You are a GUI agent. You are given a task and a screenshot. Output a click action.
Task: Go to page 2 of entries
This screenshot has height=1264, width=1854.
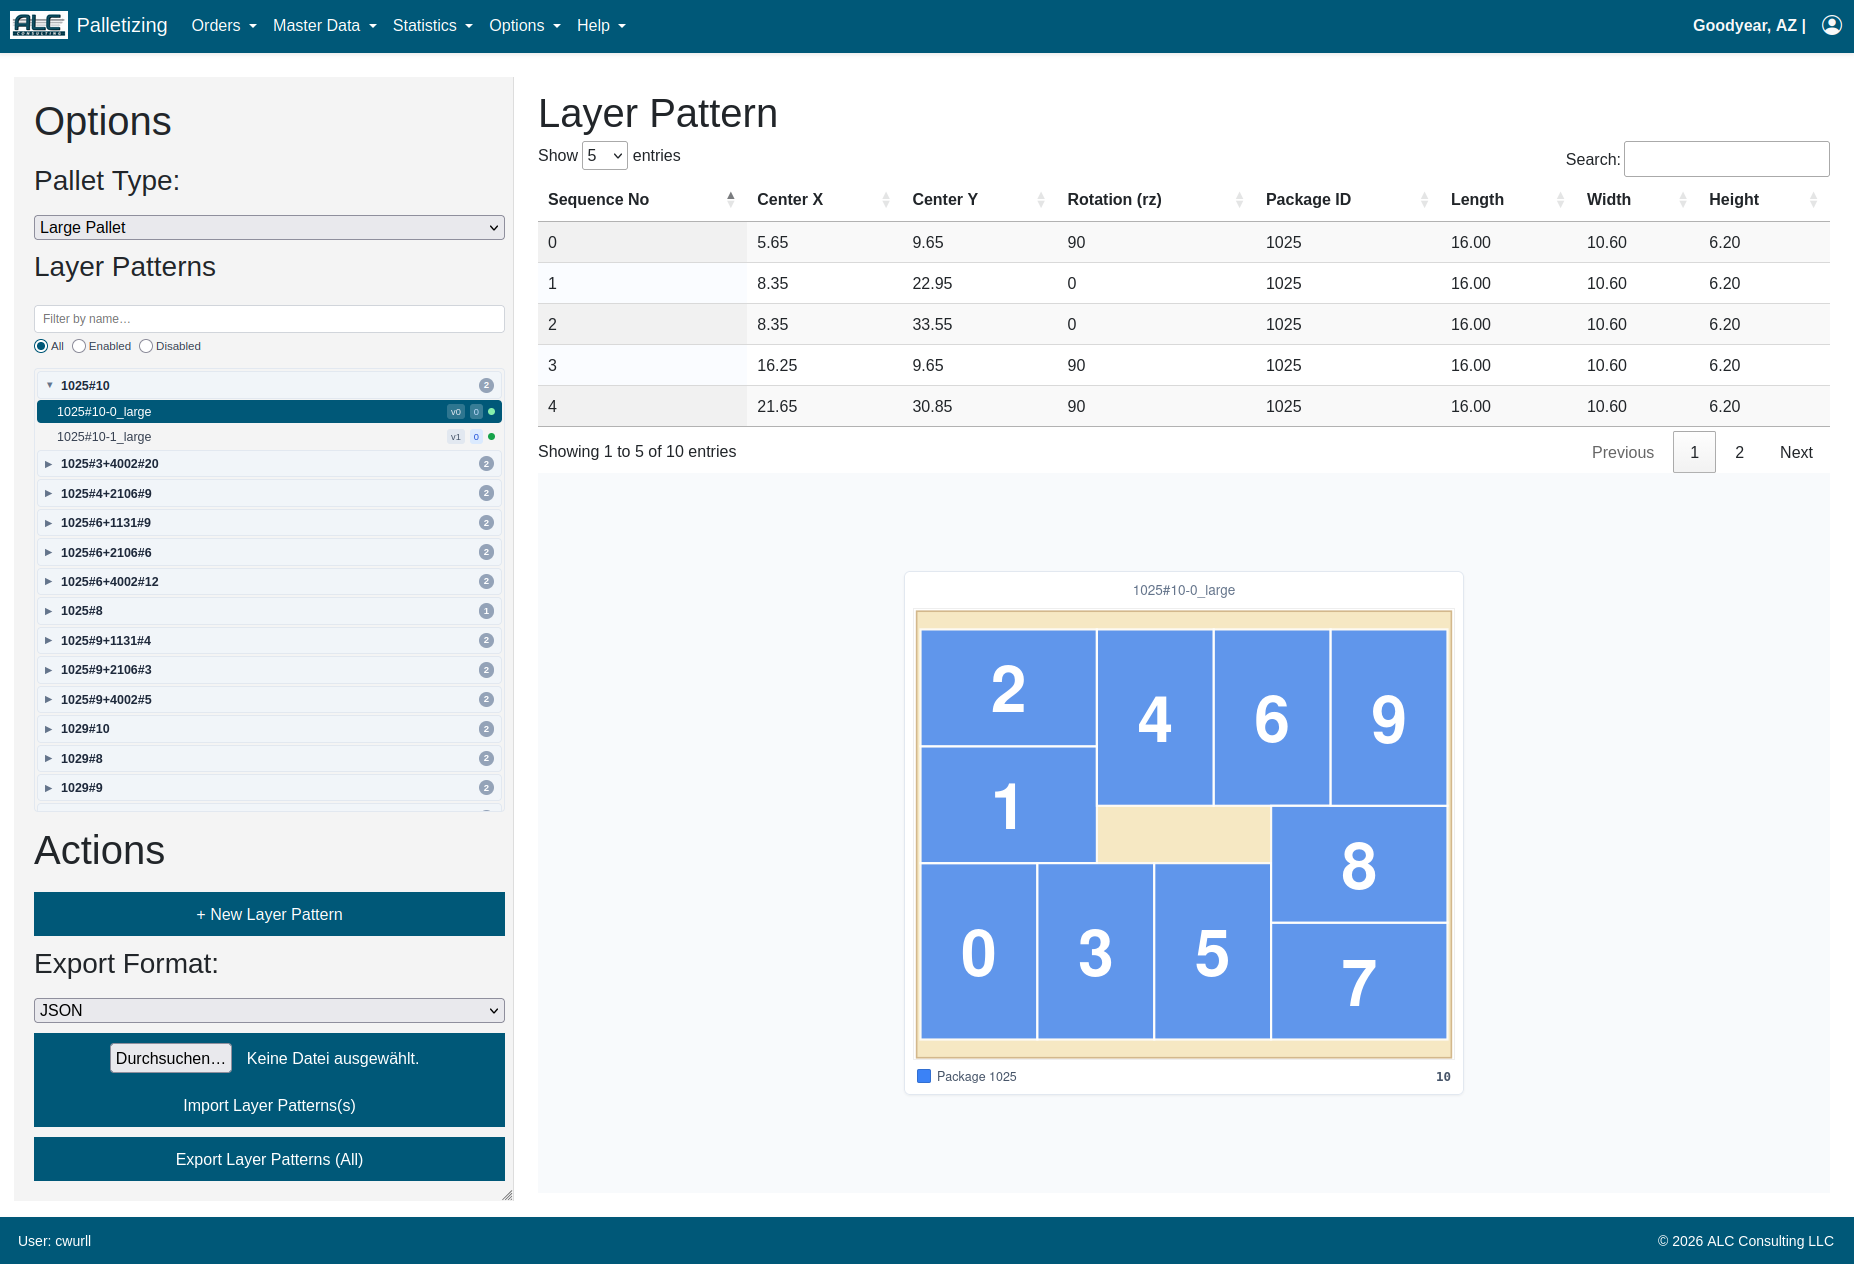coord(1739,452)
